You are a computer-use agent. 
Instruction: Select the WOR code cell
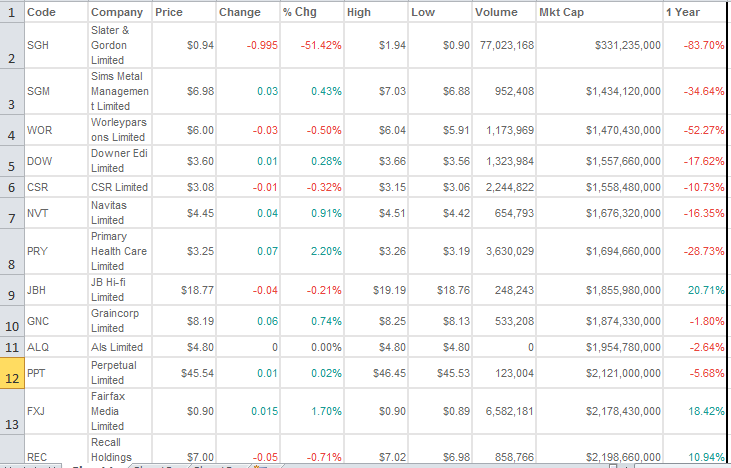[x=56, y=130]
